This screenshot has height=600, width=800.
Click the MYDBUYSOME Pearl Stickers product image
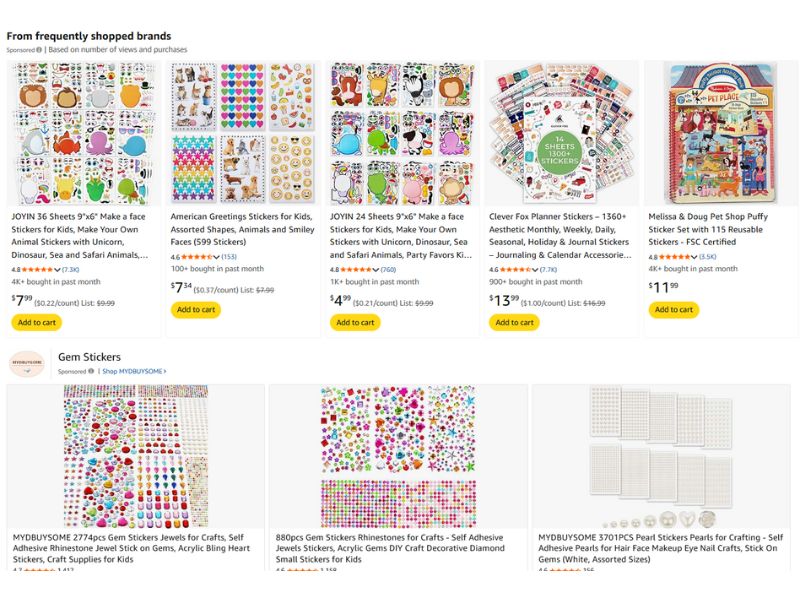coord(661,457)
